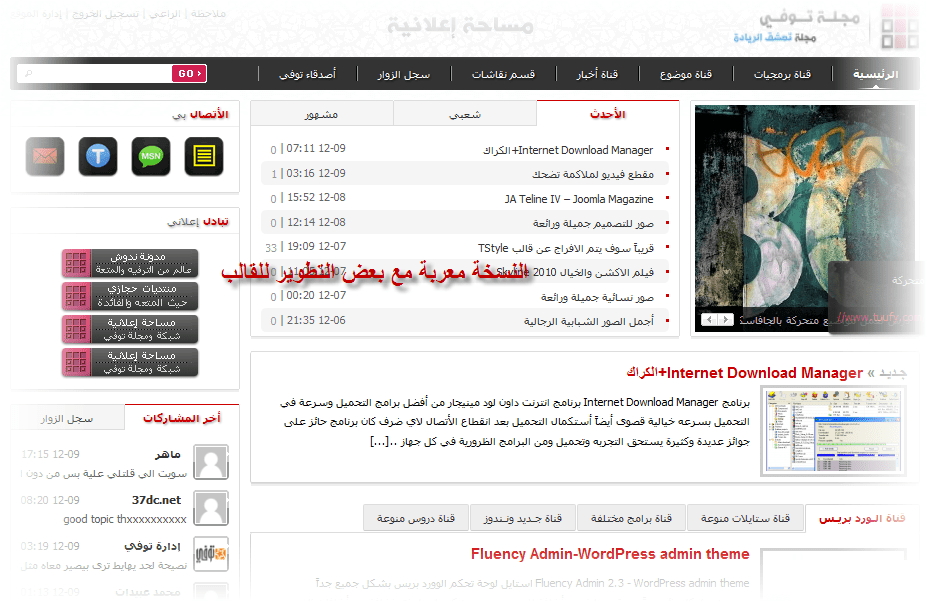Switch to the شعبي tab
Image resolution: width=927 pixels, height=602 pixels.
click(465, 114)
